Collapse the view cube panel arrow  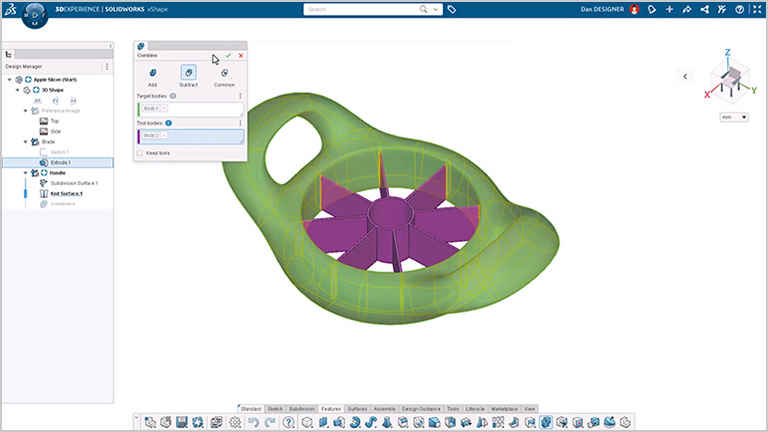click(685, 76)
